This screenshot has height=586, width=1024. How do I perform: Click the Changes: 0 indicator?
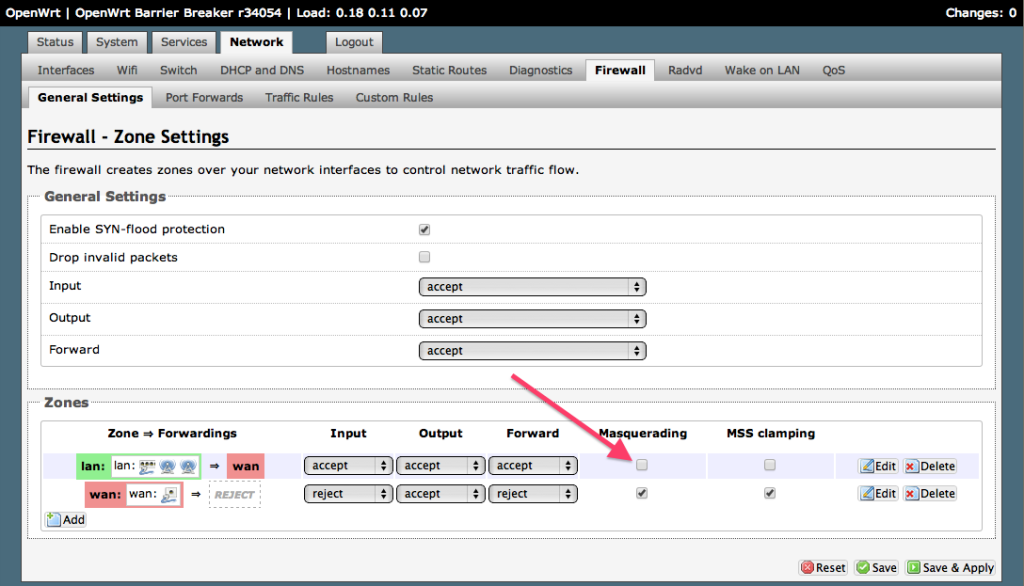[x=980, y=13]
